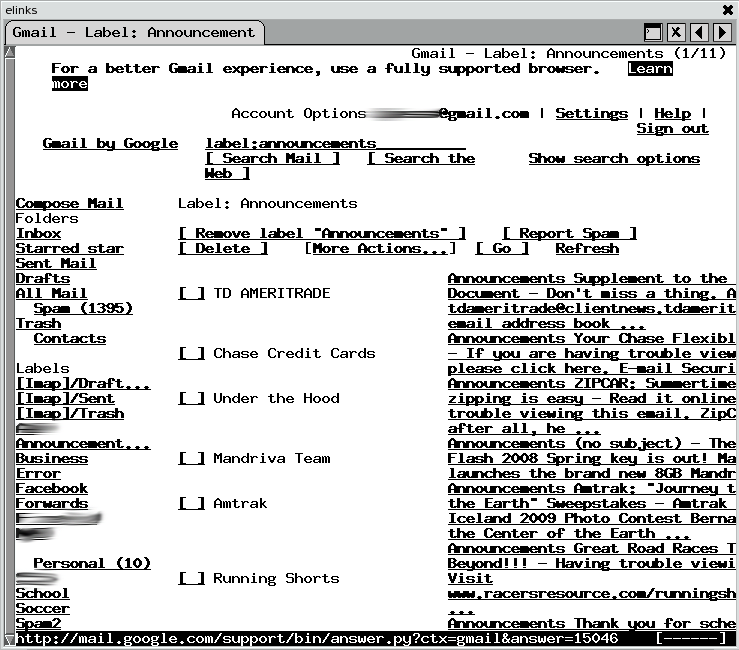Open the Error label

pos(38,473)
